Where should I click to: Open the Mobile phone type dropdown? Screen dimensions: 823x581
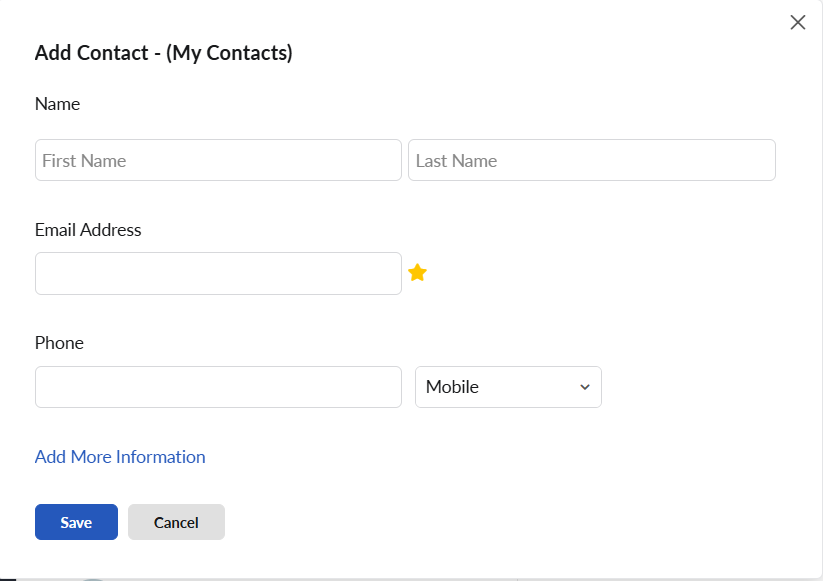(x=508, y=387)
